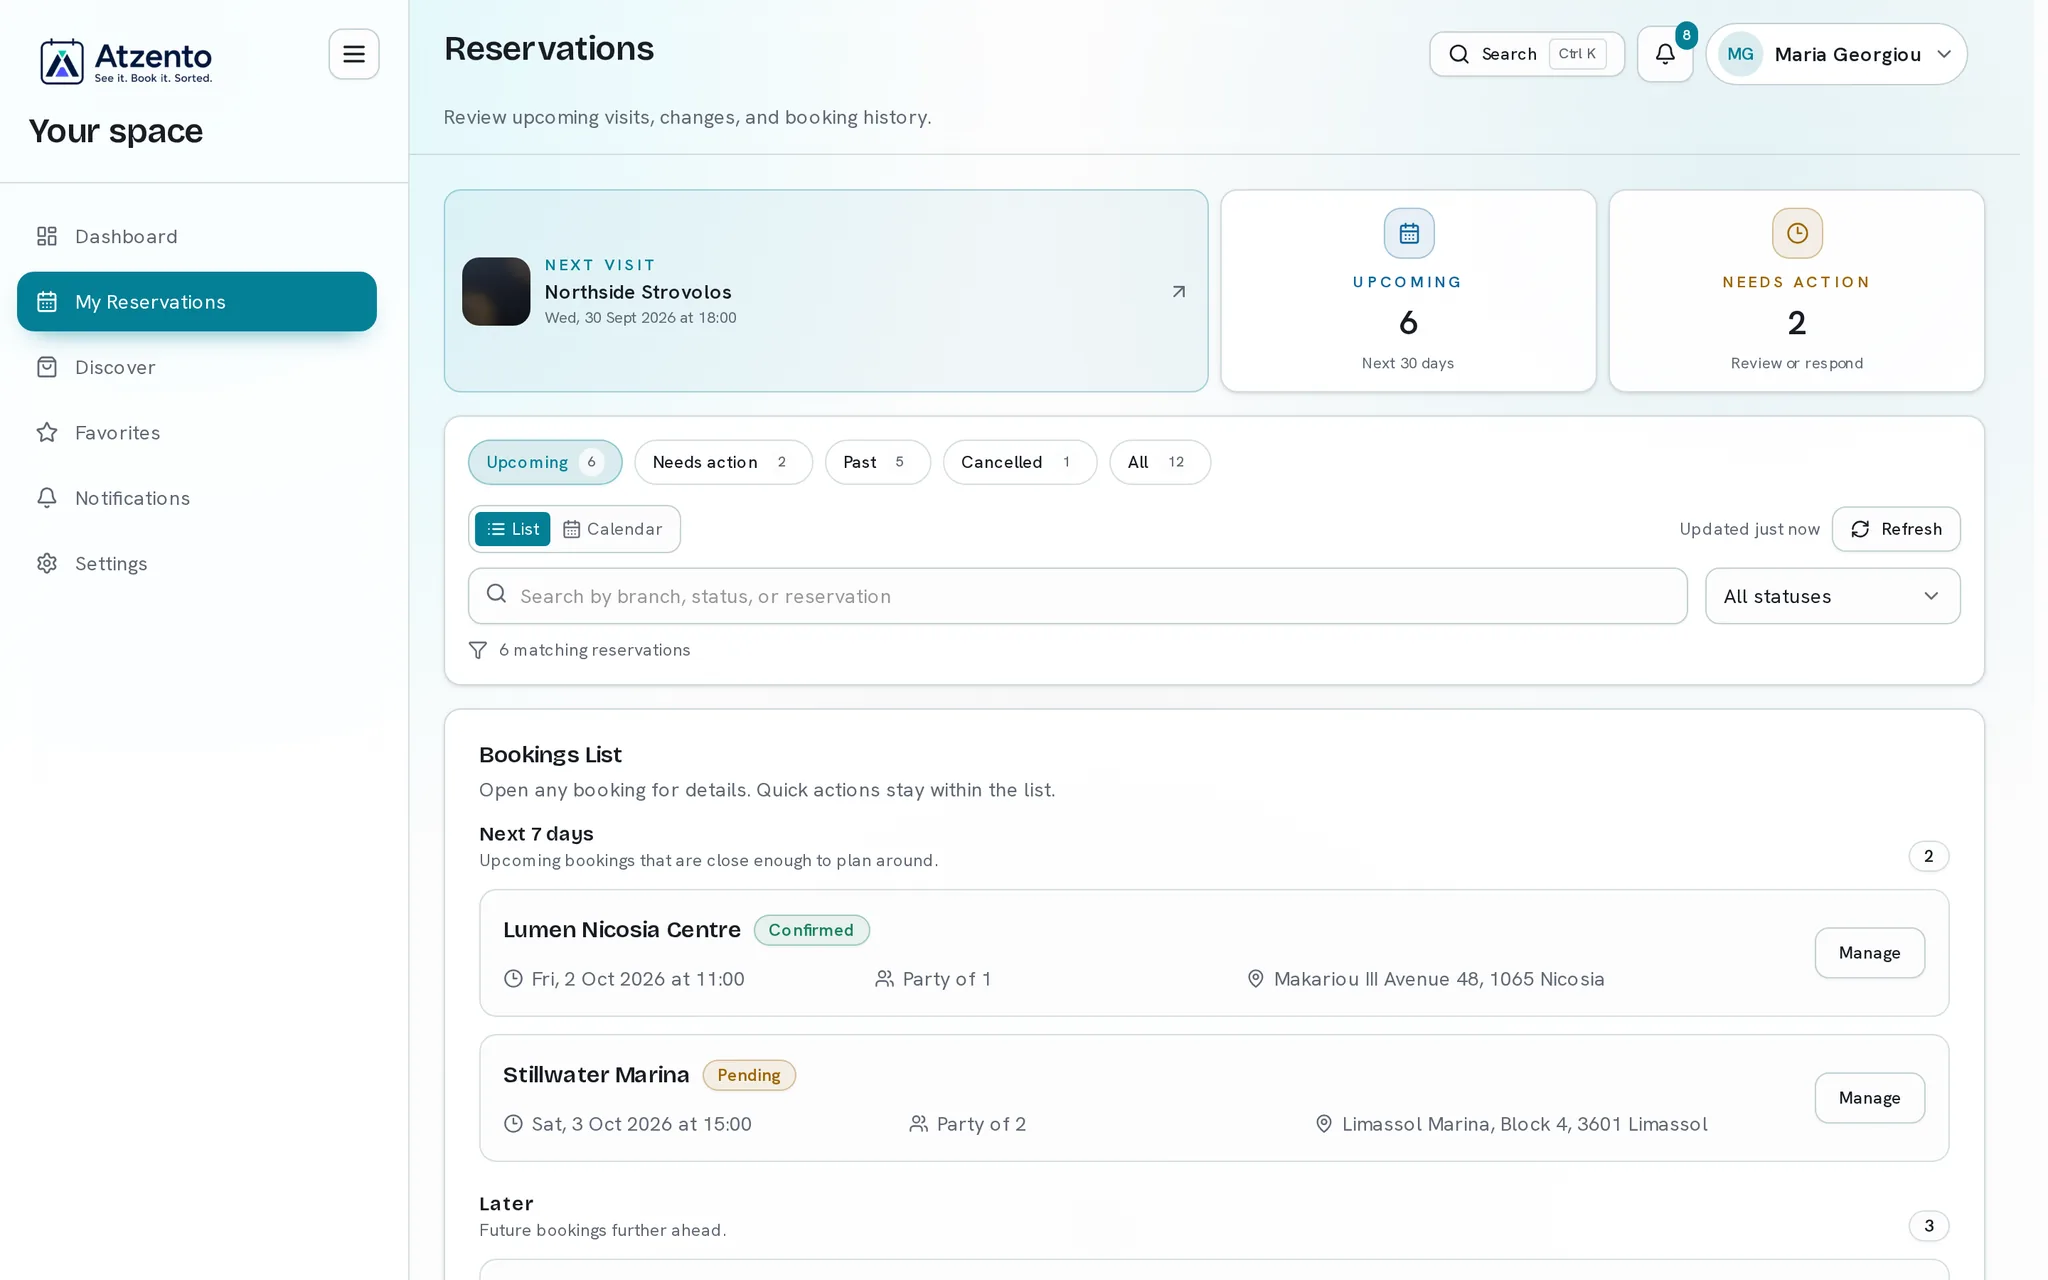Viewport: 2048px width, 1280px height.
Task: Click the Settings gear icon
Action: pyautogui.click(x=47, y=563)
